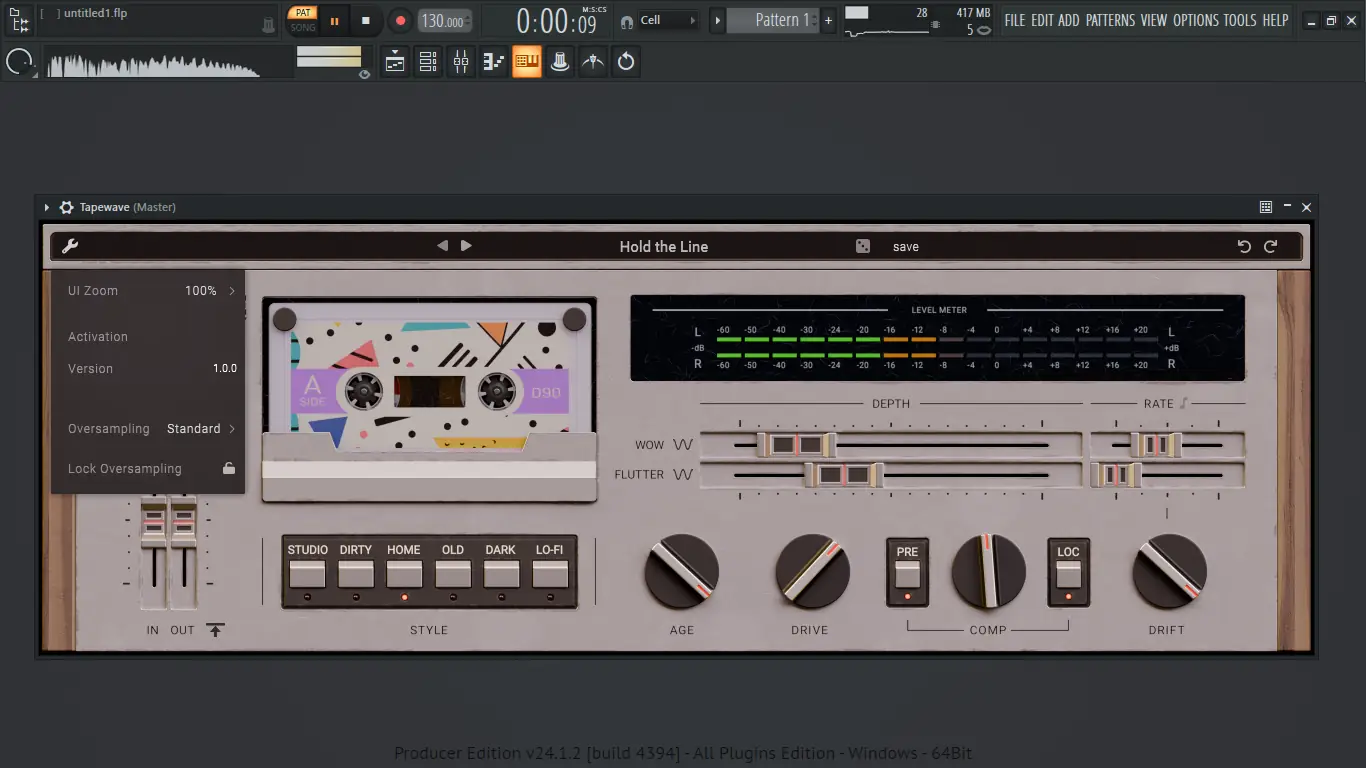Click the save preset button
This screenshot has width=1366, height=768.
tap(906, 247)
